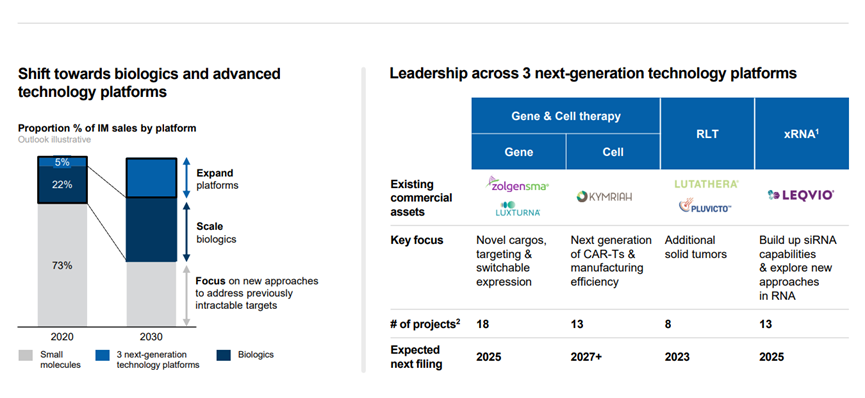Select the Gene & Cell therapy header

[x=565, y=116]
